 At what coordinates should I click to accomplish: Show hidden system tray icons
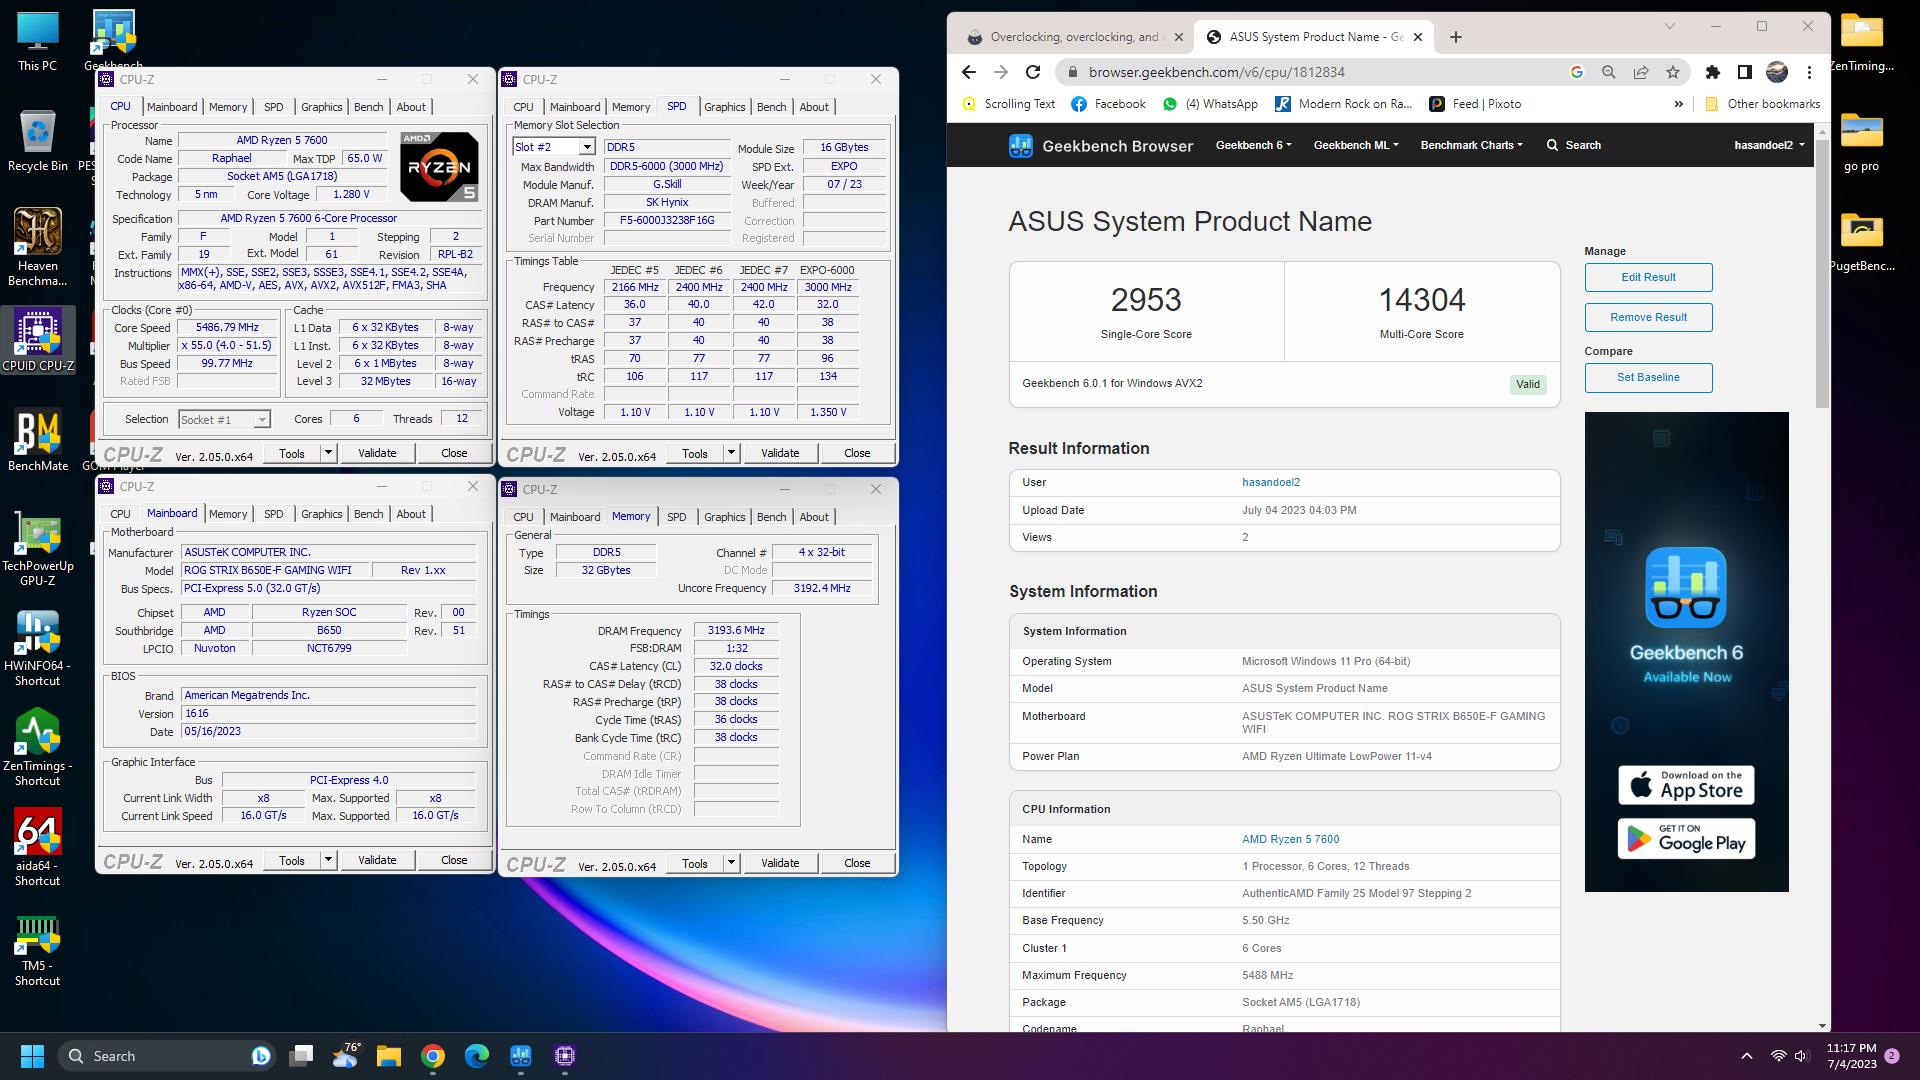pyautogui.click(x=1747, y=1056)
